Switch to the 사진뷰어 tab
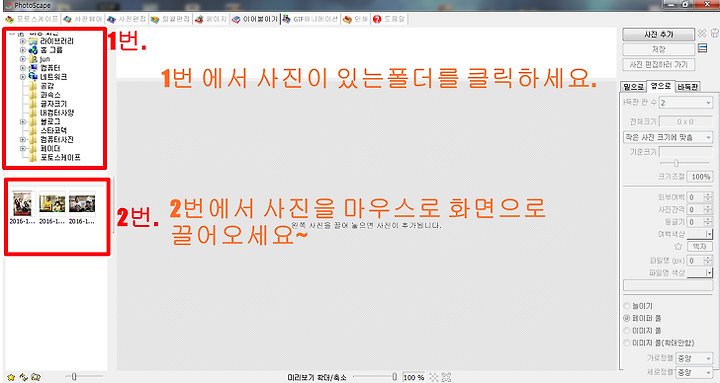 (x=83, y=19)
